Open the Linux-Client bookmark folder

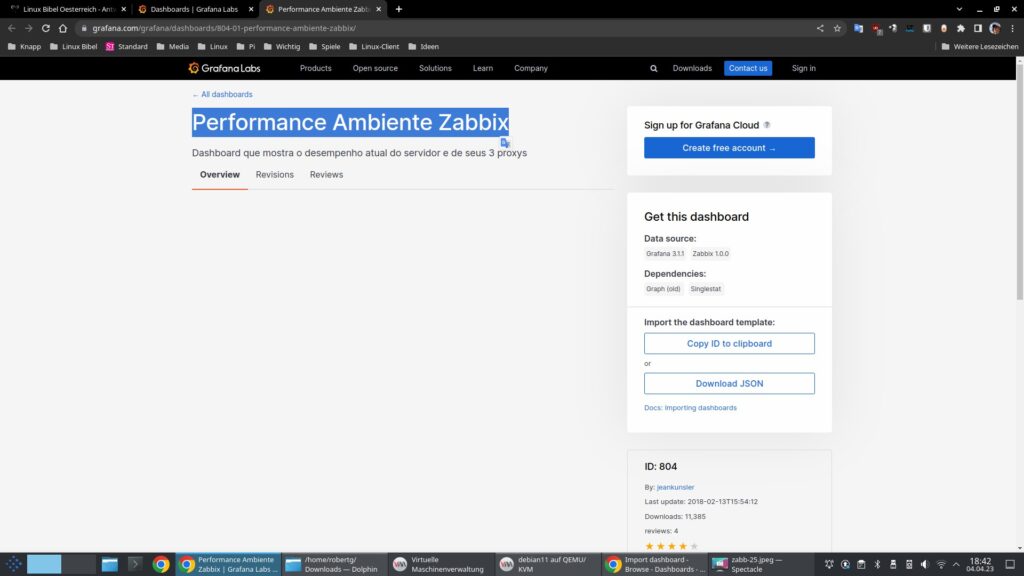coord(374,46)
